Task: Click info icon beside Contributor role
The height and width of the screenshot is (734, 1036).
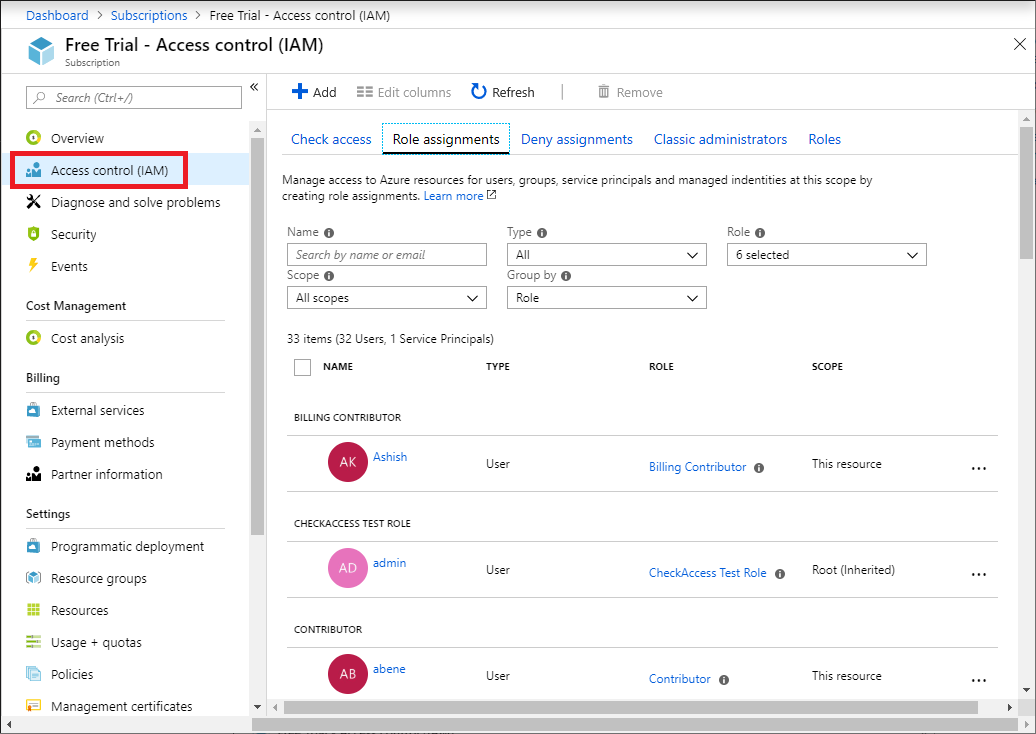Action: 723,680
